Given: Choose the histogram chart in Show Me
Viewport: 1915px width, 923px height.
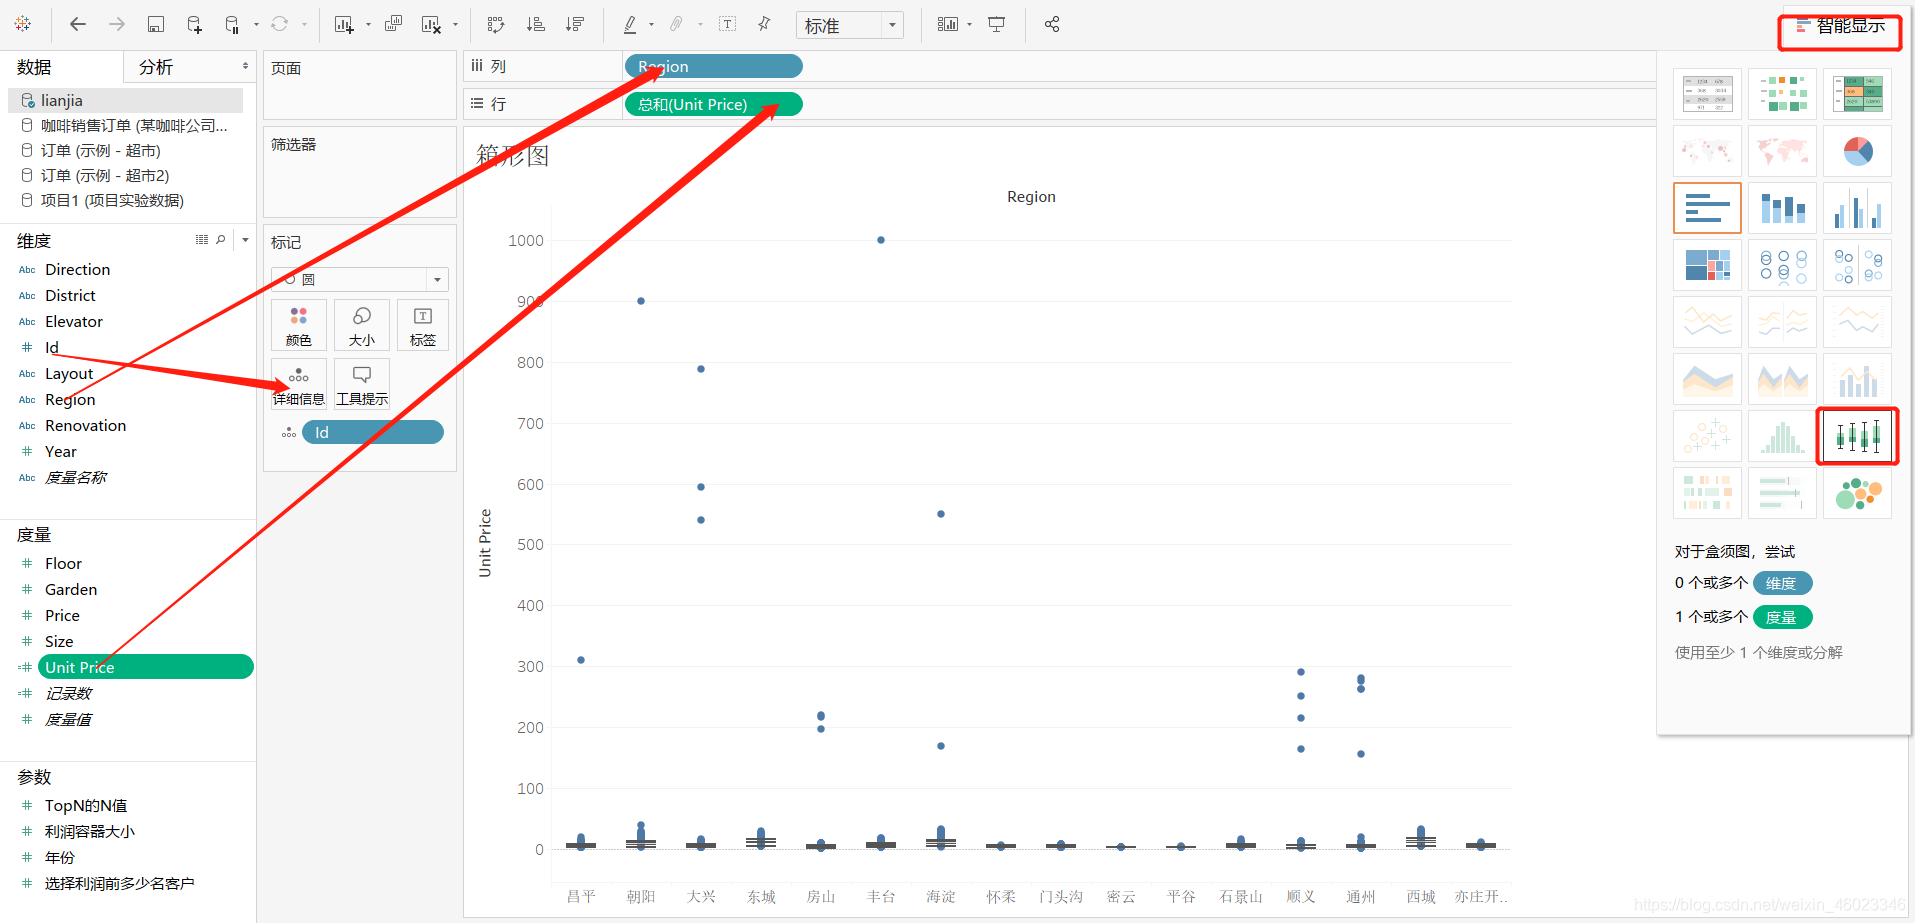Looking at the screenshot, I should (1782, 436).
